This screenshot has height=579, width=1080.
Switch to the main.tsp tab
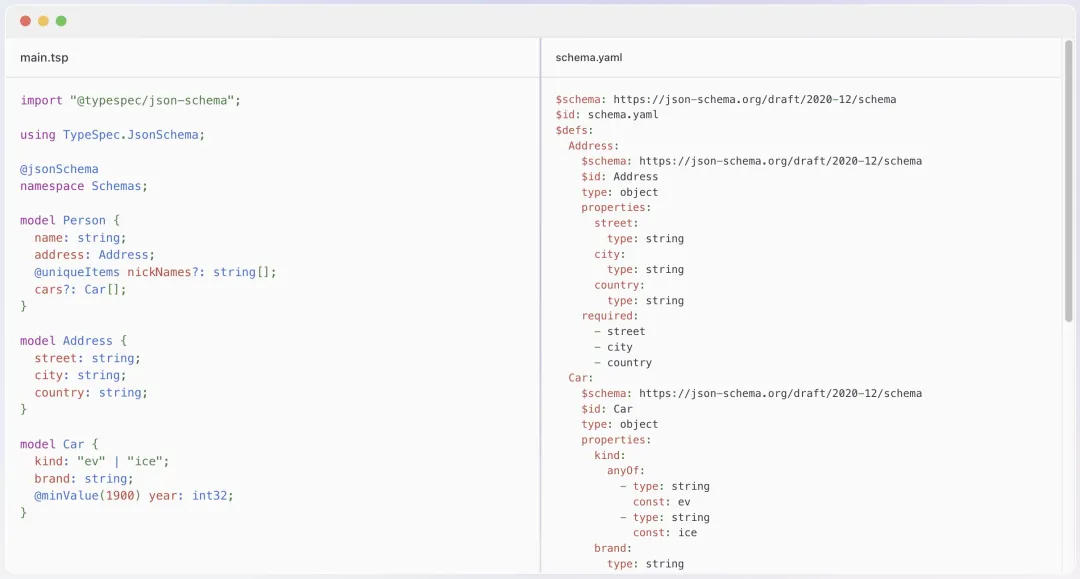[44, 57]
